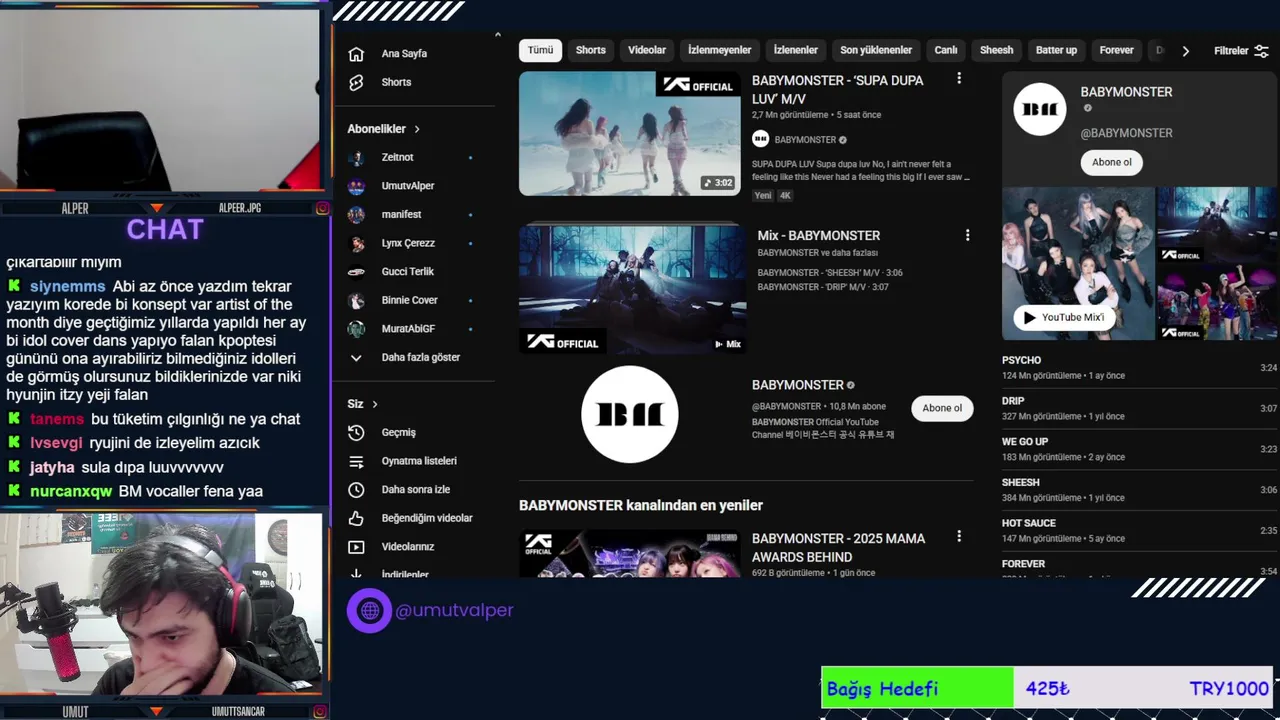Click MuratAbiGF channel avatar
This screenshot has height=720, width=1280.
(356, 329)
